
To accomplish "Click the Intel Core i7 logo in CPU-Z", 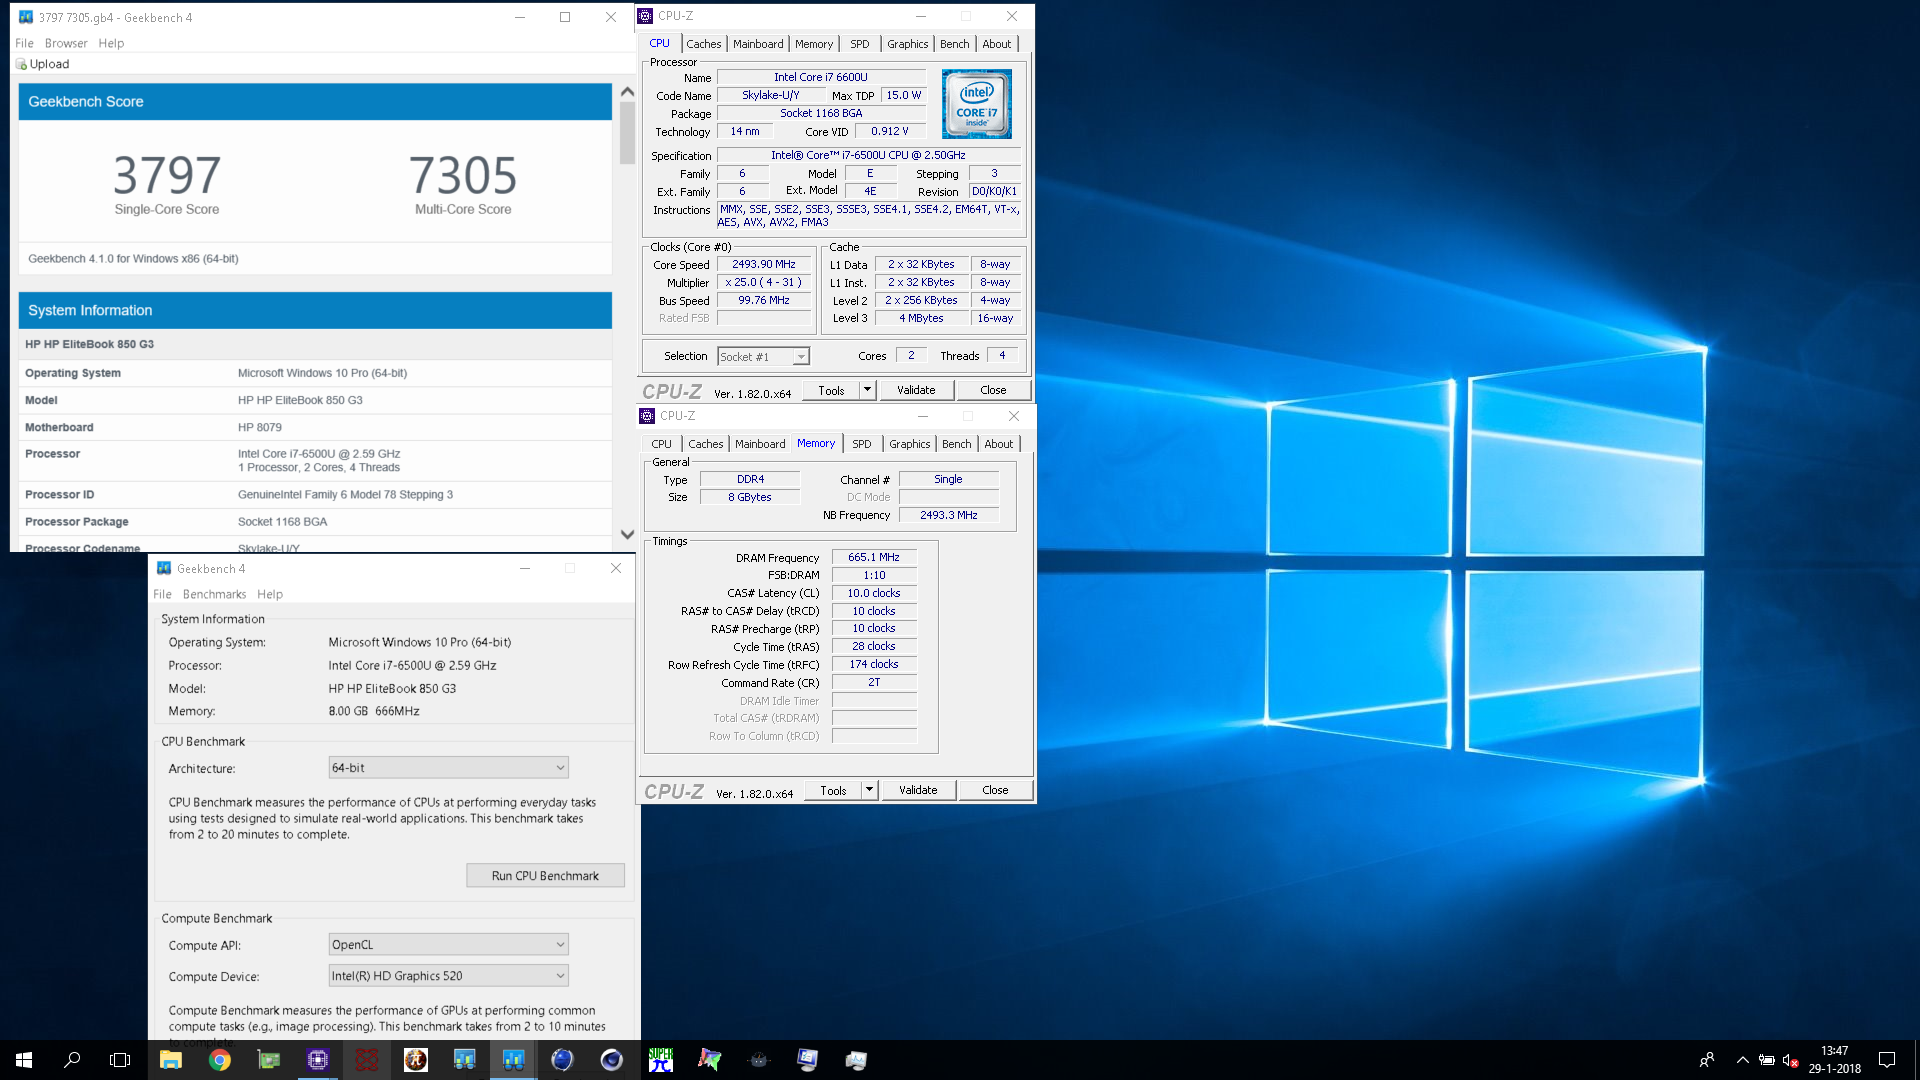I will pyautogui.click(x=976, y=104).
